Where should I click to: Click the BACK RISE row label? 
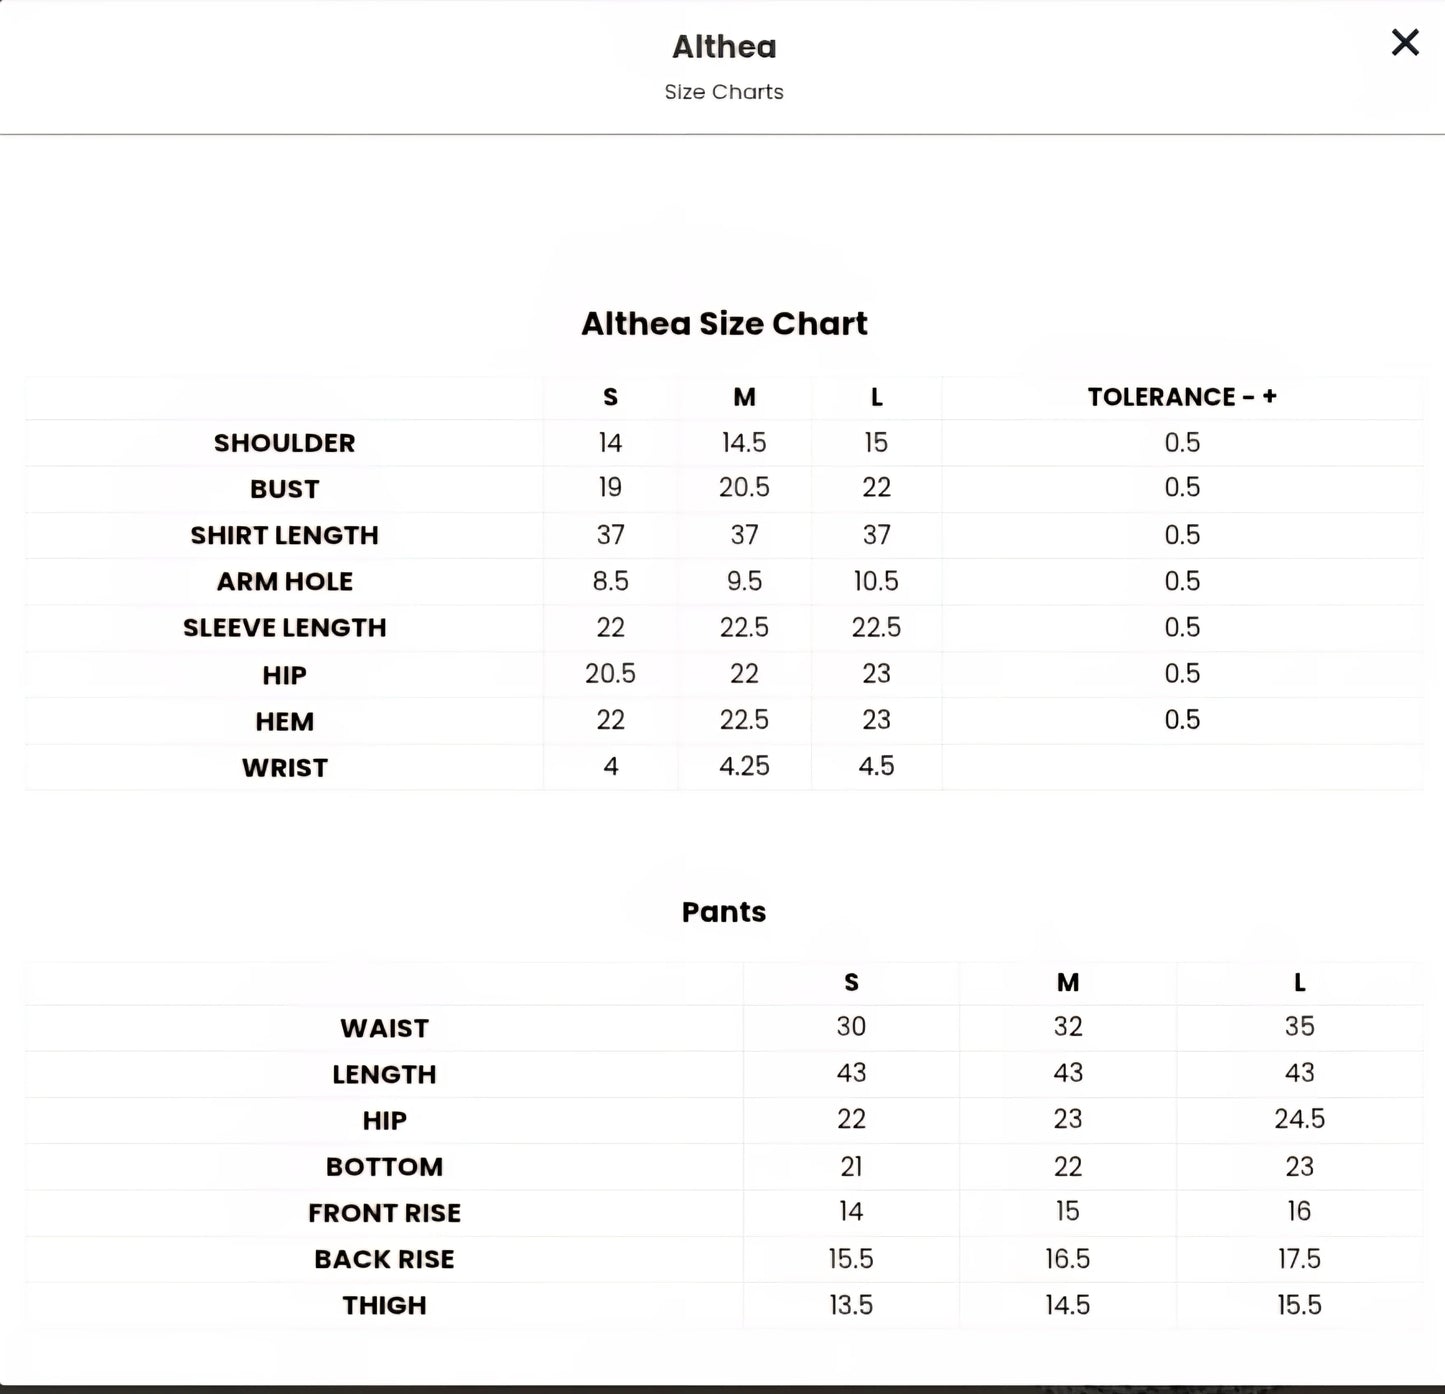[x=384, y=1259]
